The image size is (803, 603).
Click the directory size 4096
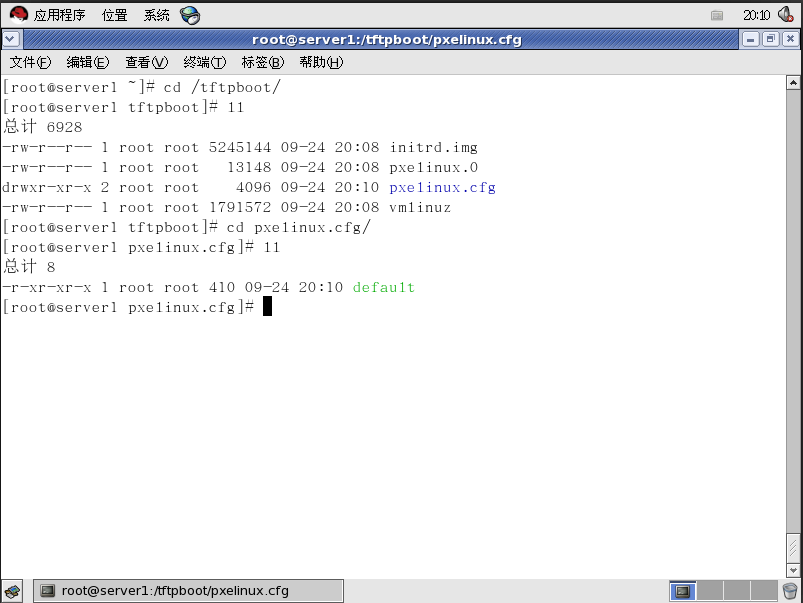pos(253,188)
